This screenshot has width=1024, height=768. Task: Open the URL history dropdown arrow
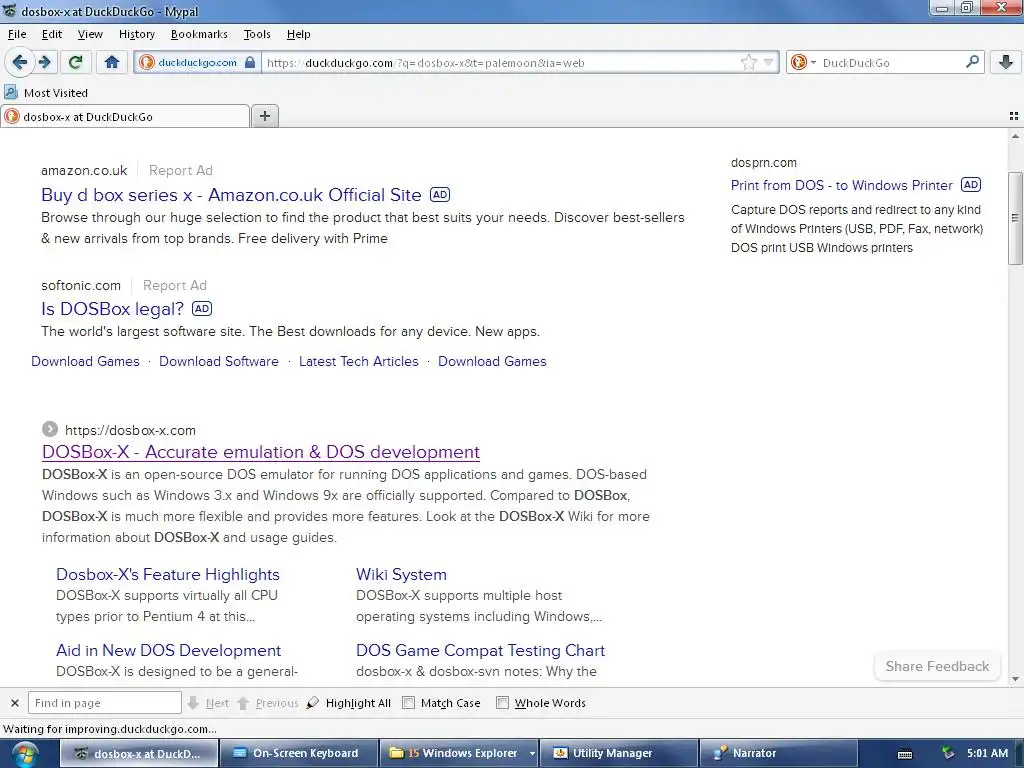tap(769, 63)
